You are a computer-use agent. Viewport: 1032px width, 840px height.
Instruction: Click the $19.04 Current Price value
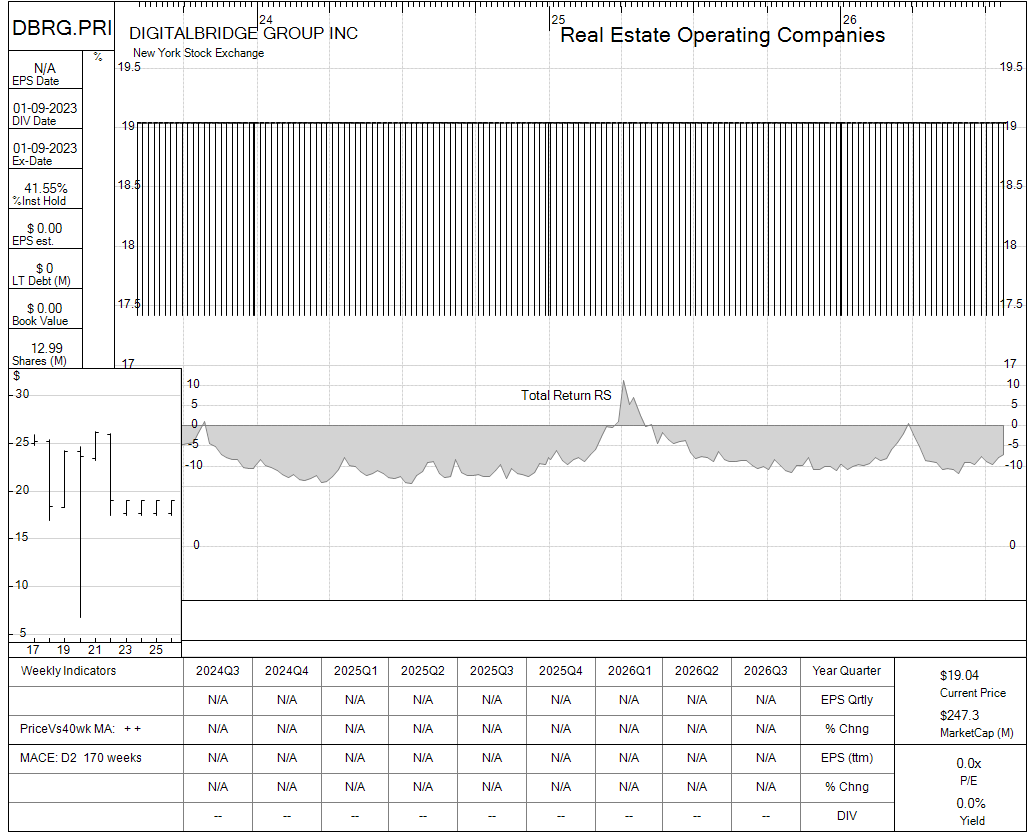[959, 675]
